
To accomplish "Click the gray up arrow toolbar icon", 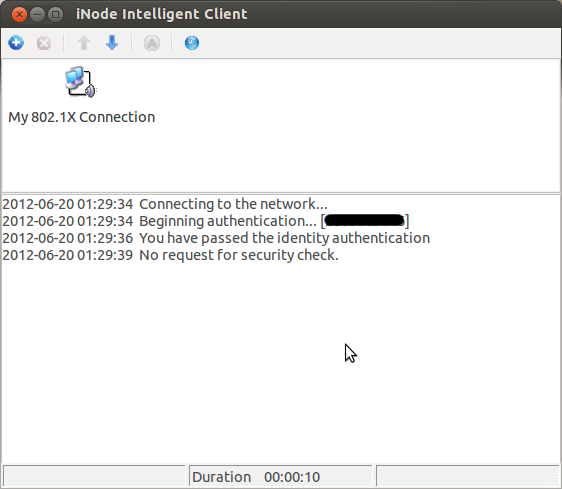I will click(x=84, y=43).
